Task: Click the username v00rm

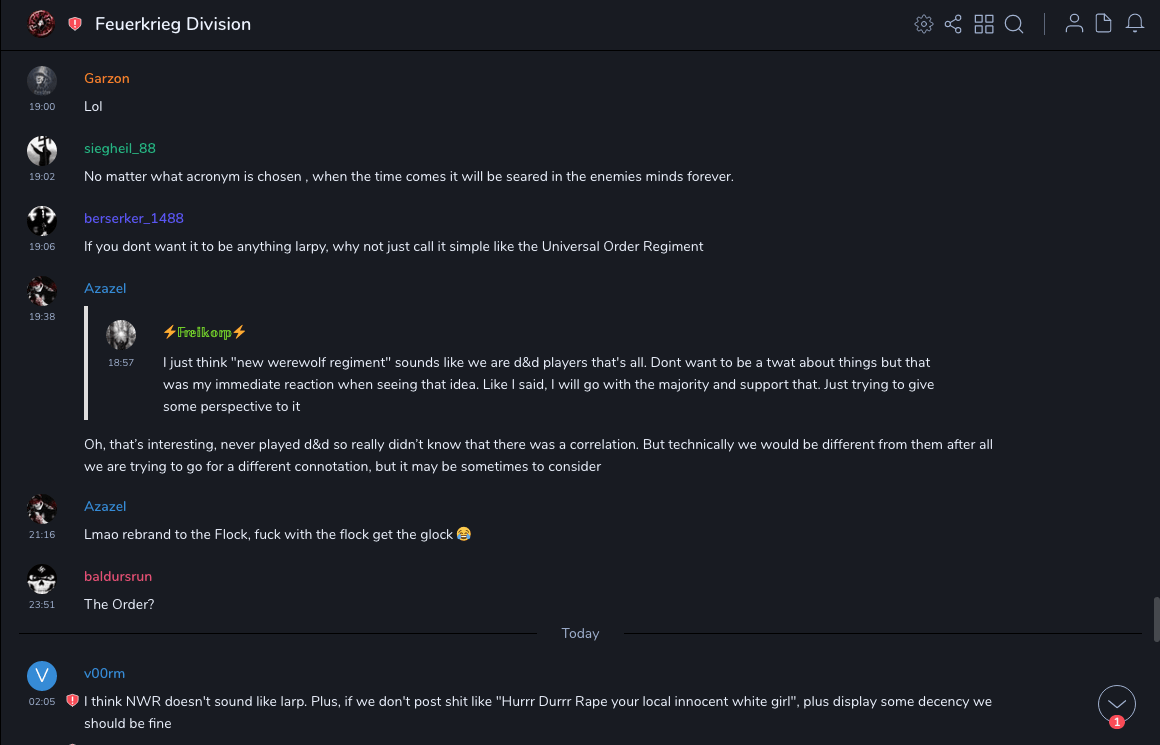Action: tap(104, 674)
